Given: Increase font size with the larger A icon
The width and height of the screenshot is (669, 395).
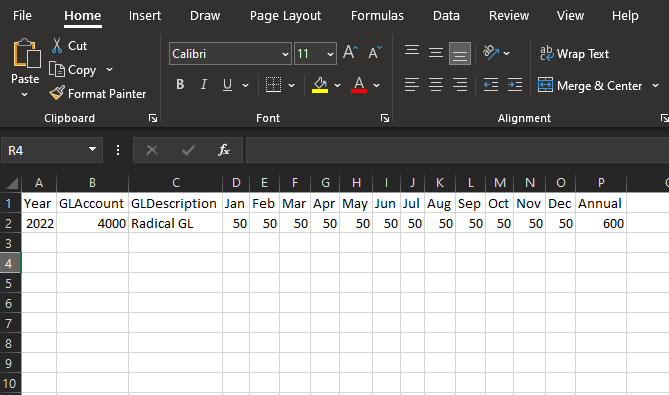Looking at the screenshot, I should click(x=350, y=53).
